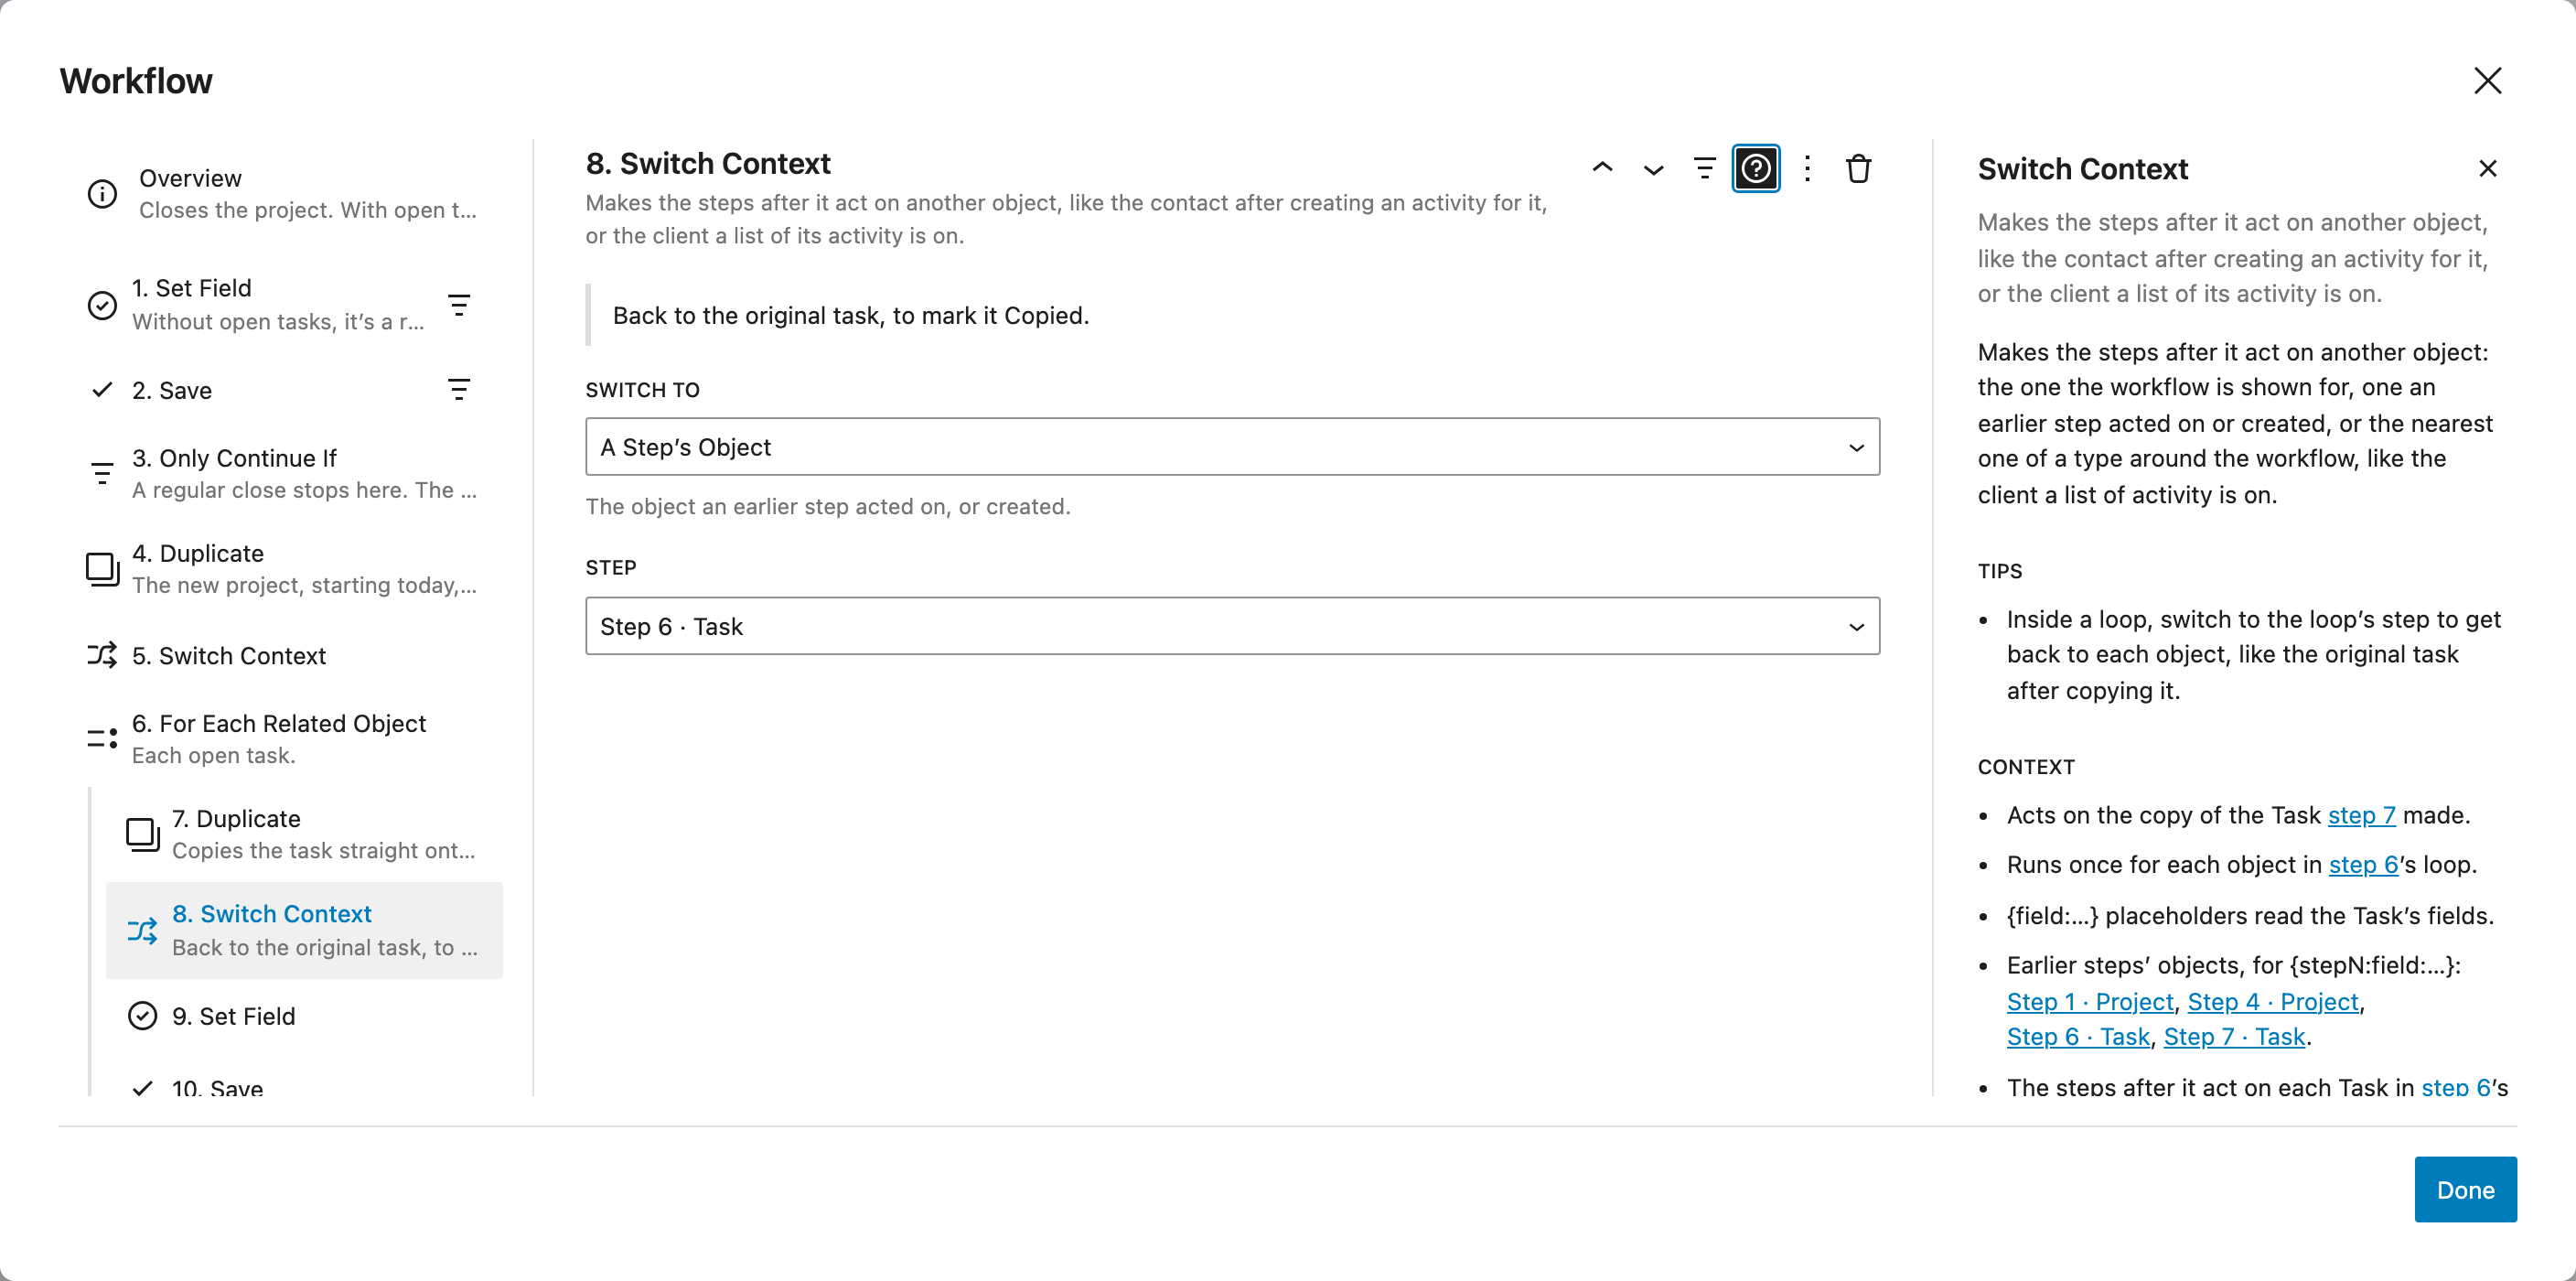This screenshot has width=2576, height=1281.
Task: Delete the step using the trash icon
Action: pos(1858,168)
